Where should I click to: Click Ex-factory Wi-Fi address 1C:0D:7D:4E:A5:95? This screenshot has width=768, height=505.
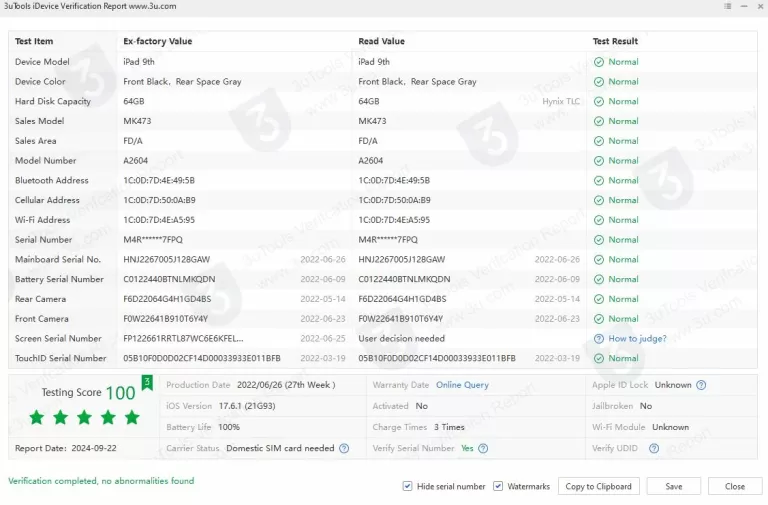tap(159, 220)
